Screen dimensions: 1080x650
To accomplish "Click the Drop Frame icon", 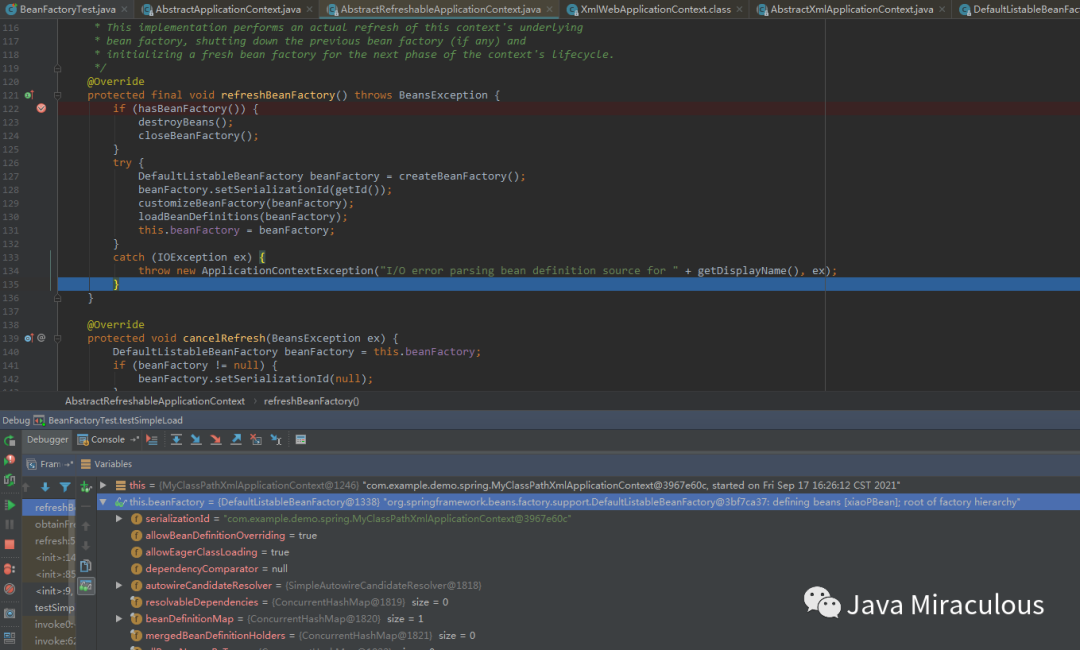I will click(256, 439).
